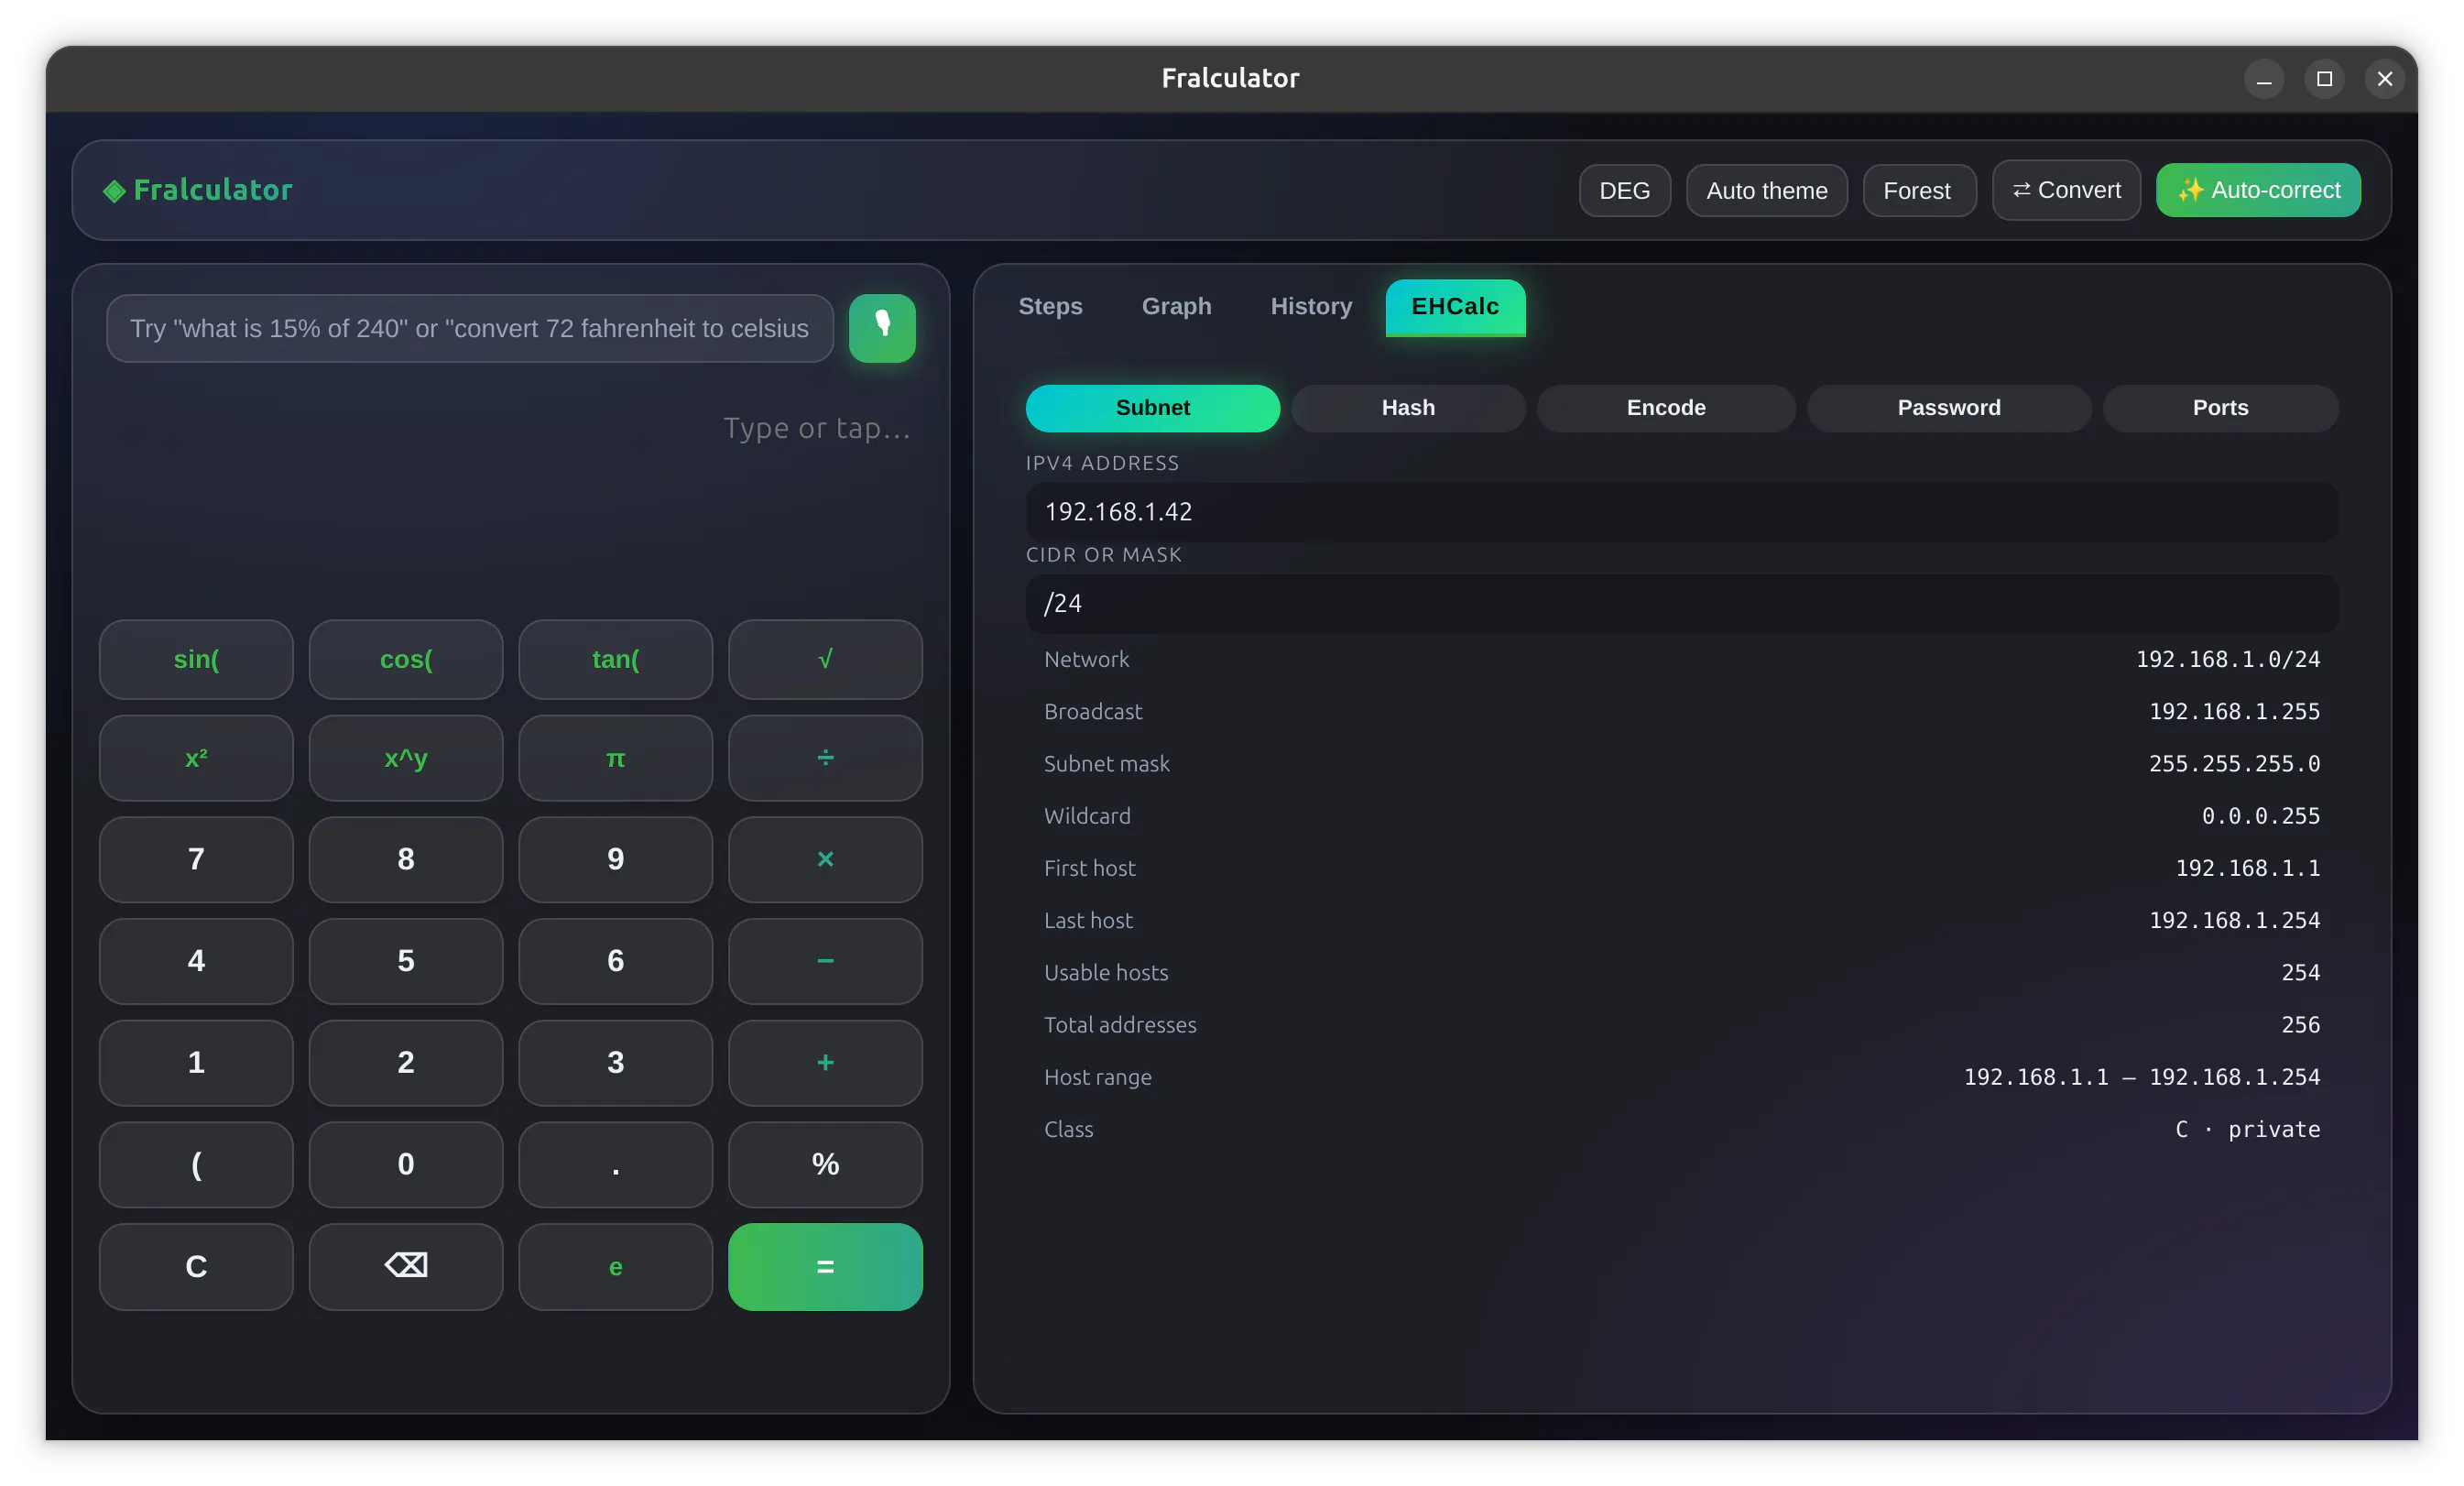
Task: Click the CIDR or mask field
Action: pos(1682,603)
